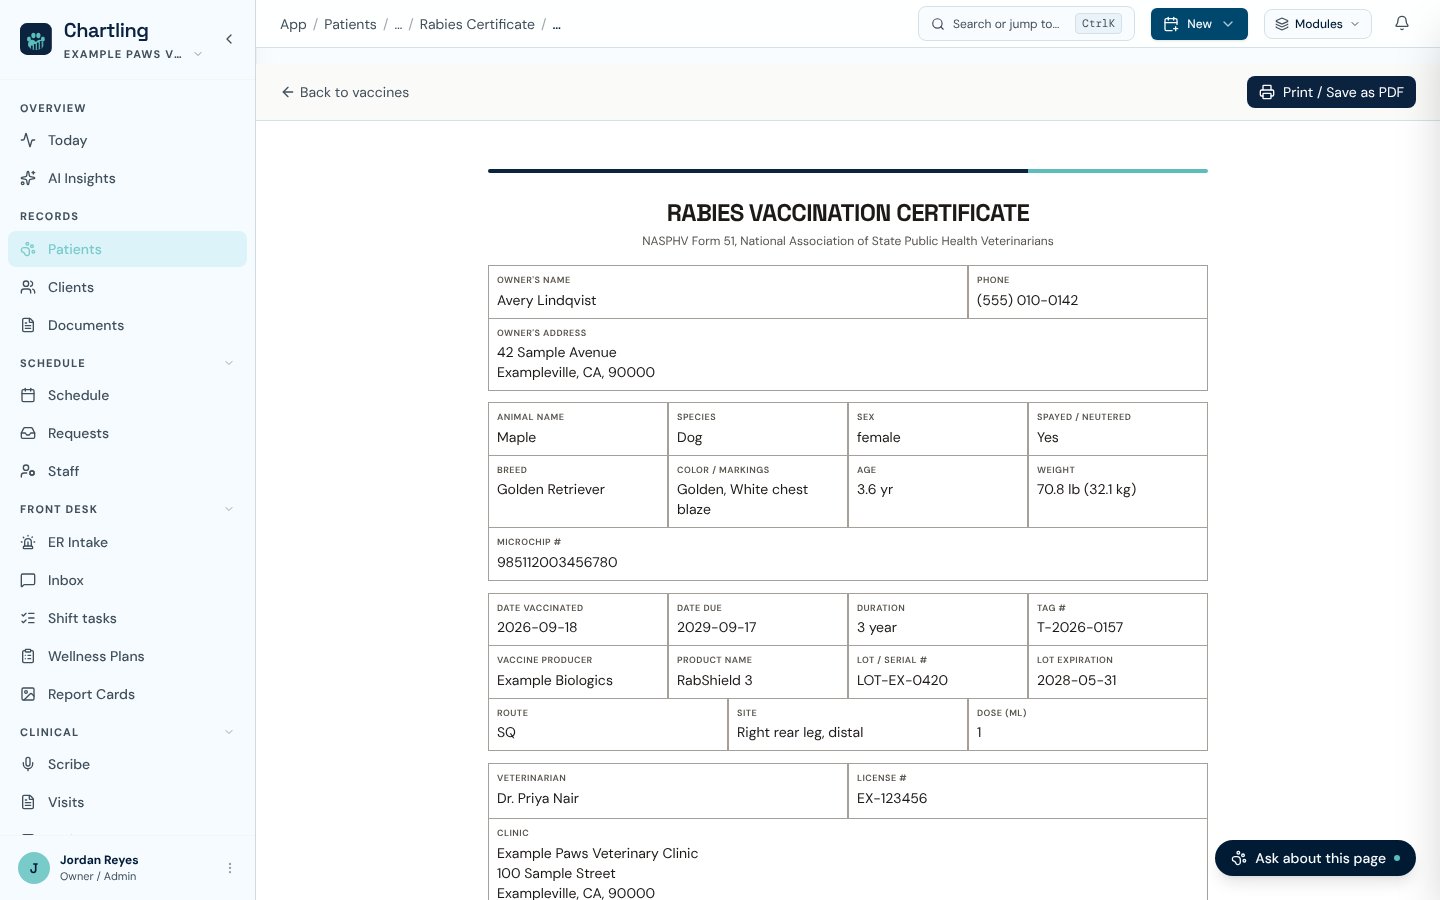The height and width of the screenshot is (900, 1440).
Task: Go to the Clients section
Action: coord(127,287)
